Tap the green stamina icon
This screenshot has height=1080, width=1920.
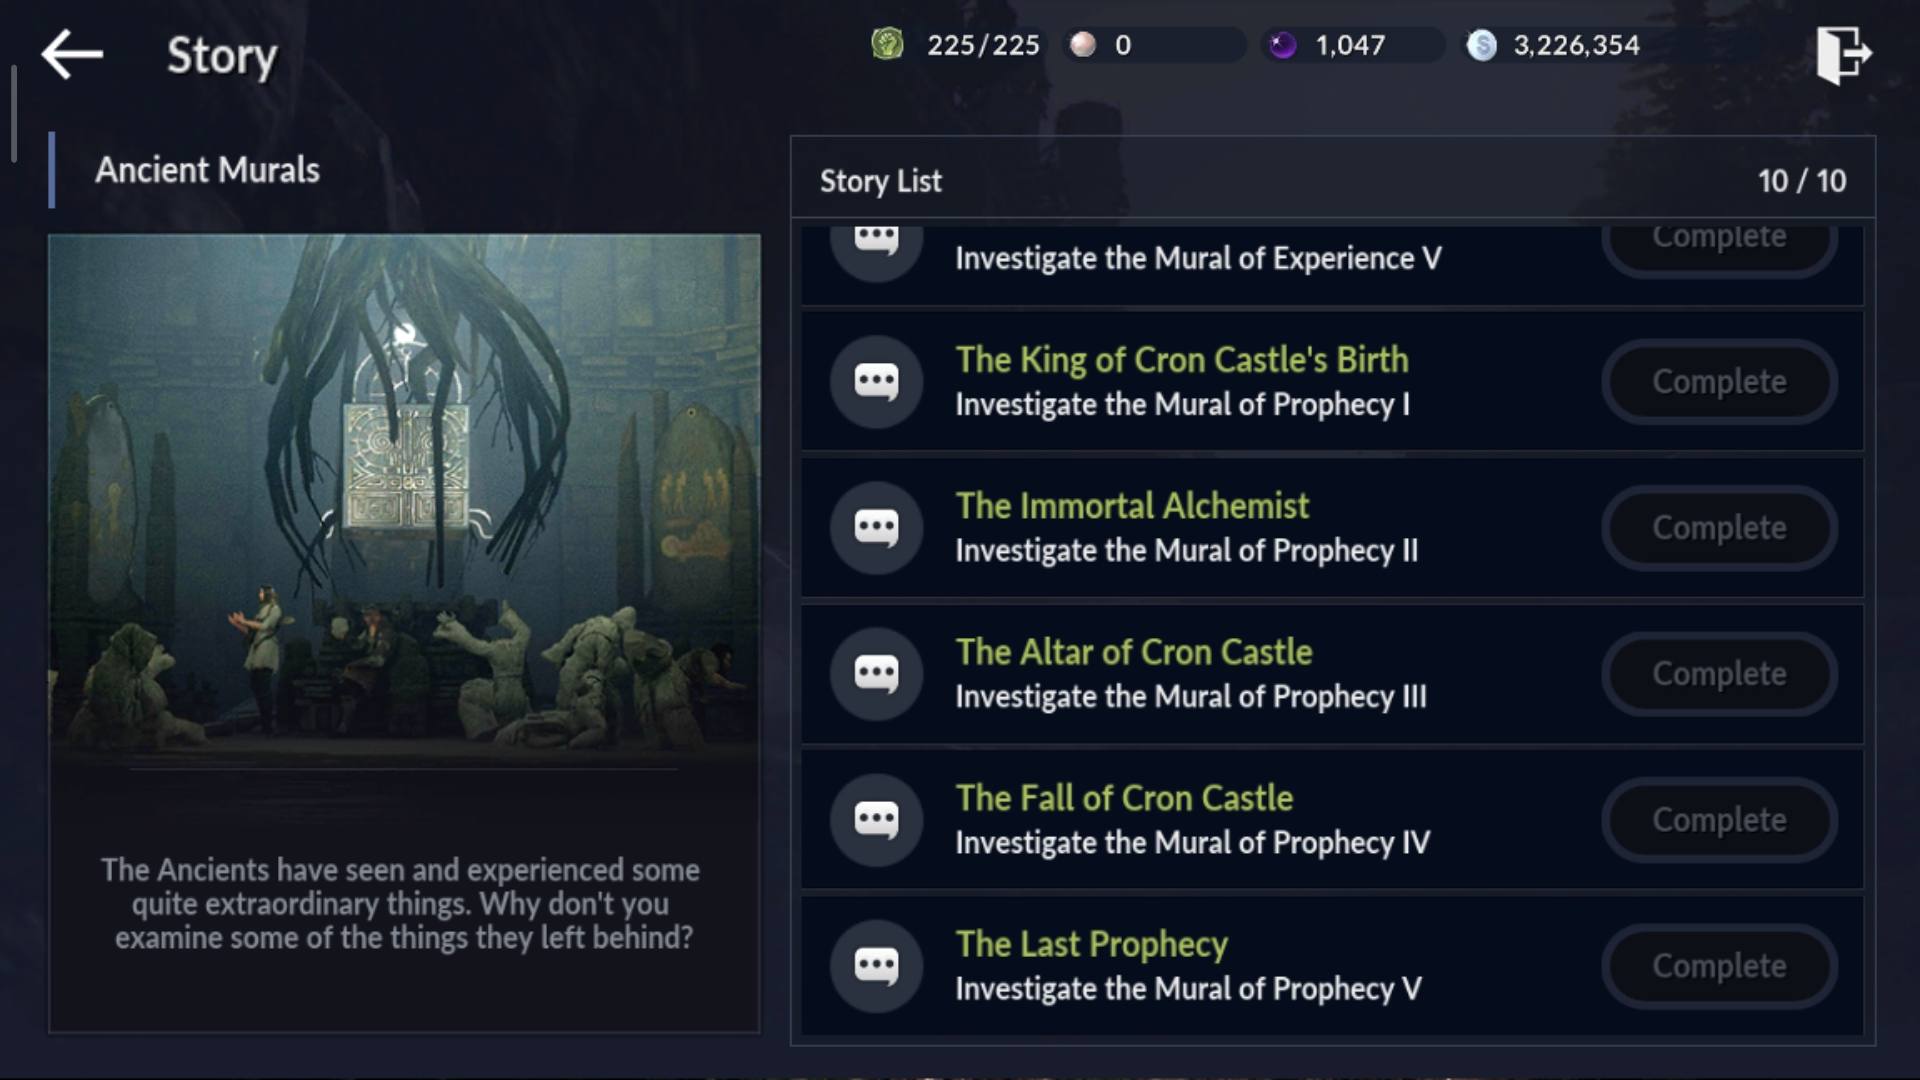887,44
